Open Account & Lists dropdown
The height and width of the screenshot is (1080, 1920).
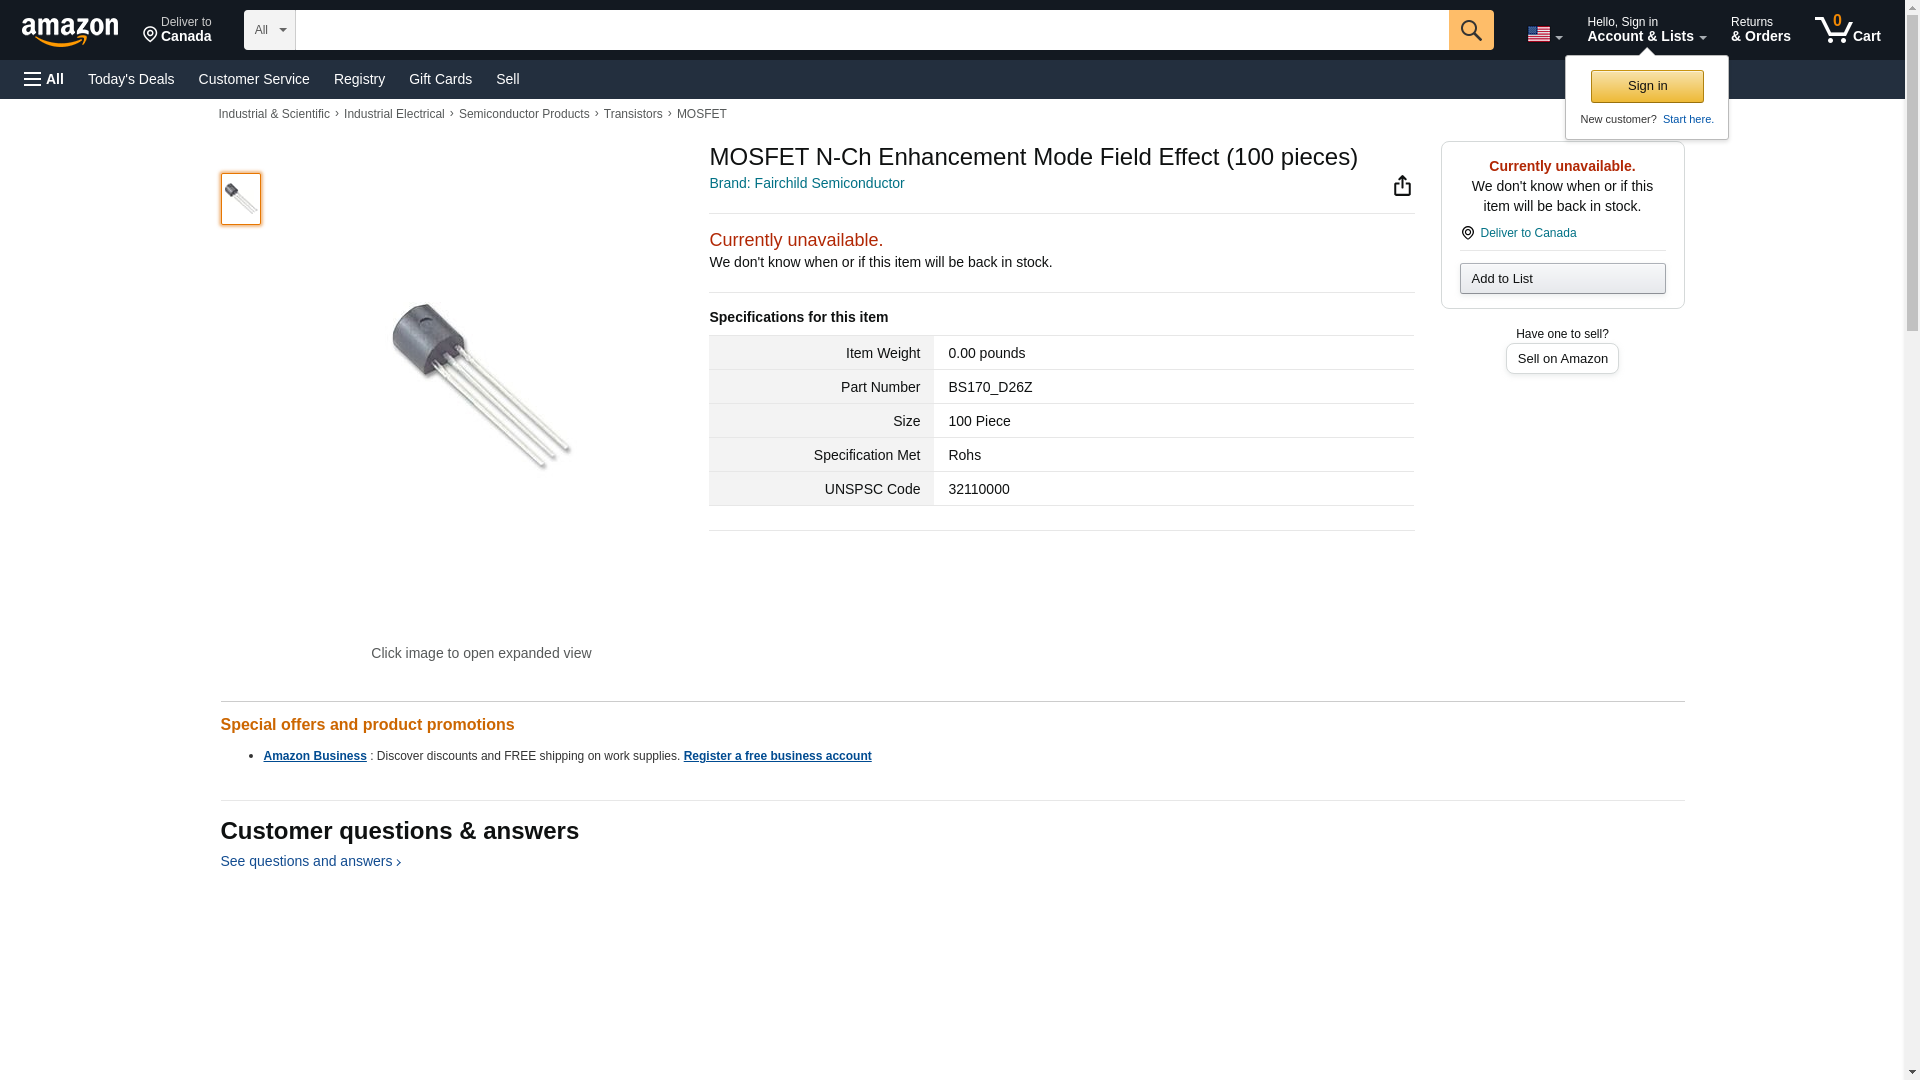[1645, 29]
